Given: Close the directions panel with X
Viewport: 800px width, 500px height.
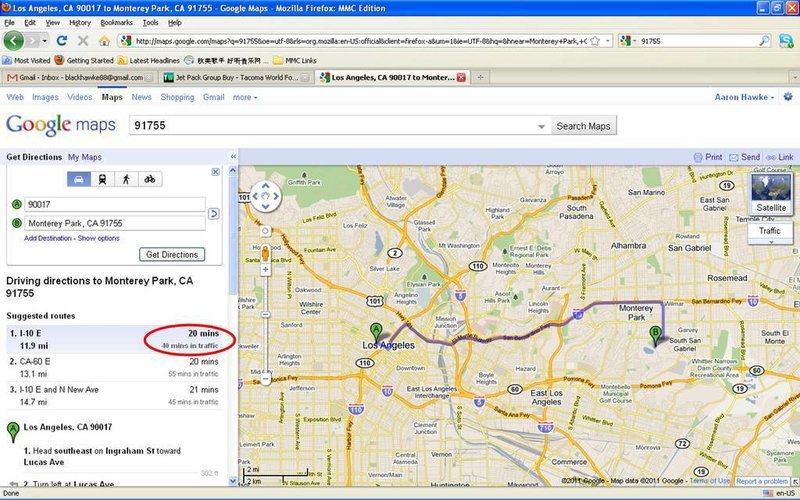Looking at the screenshot, I should pyautogui.click(x=215, y=172).
